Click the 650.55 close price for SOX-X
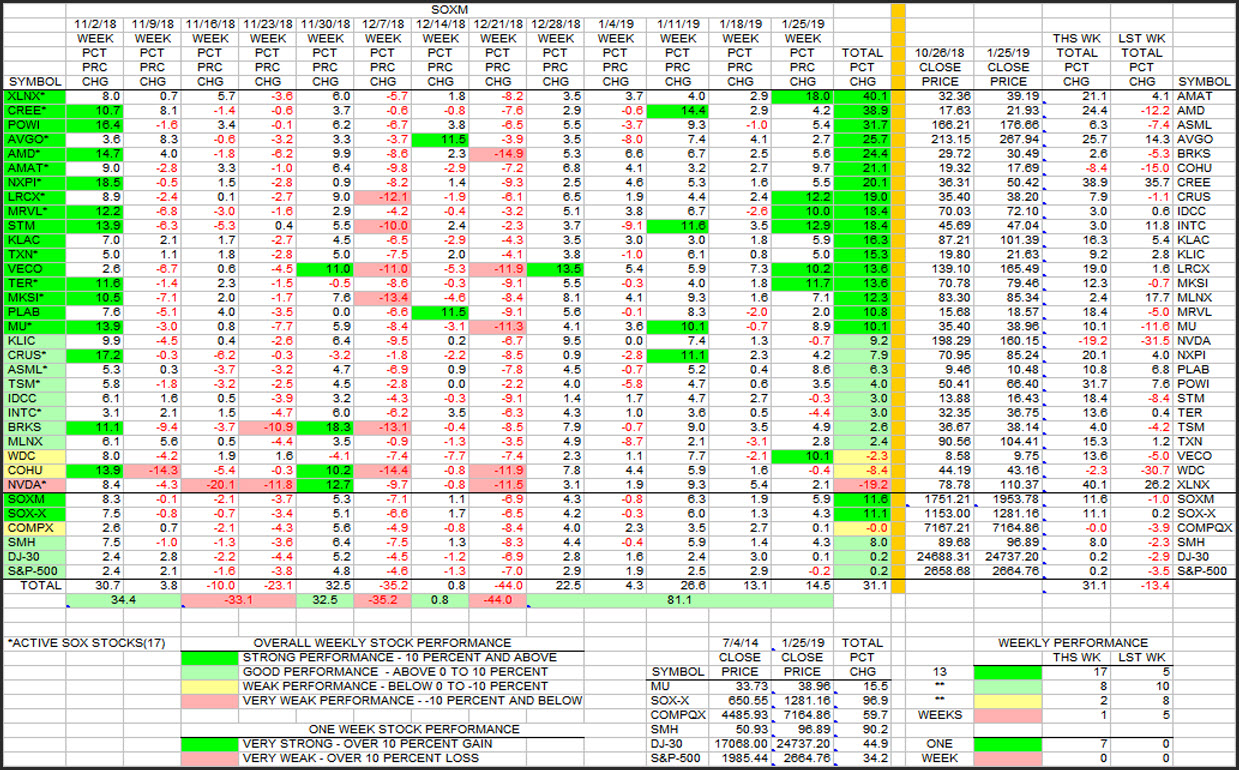Screen dimensions: 1239x770 tap(740, 701)
